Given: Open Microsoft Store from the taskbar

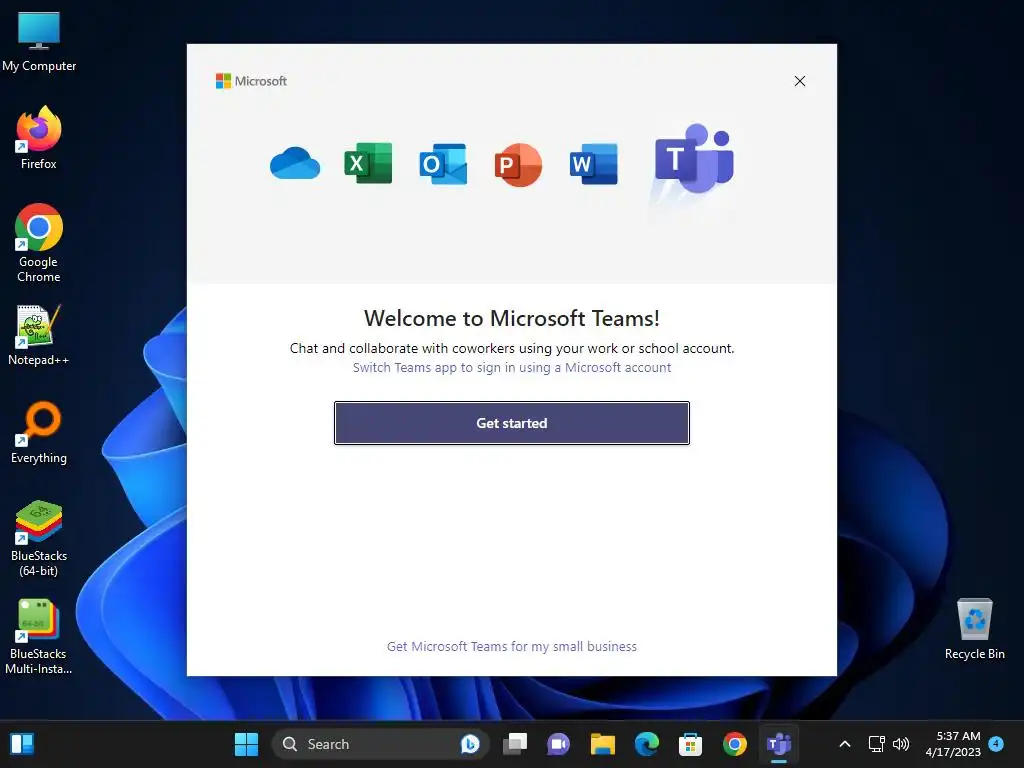Looking at the screenshot, I should click(690, 744).
